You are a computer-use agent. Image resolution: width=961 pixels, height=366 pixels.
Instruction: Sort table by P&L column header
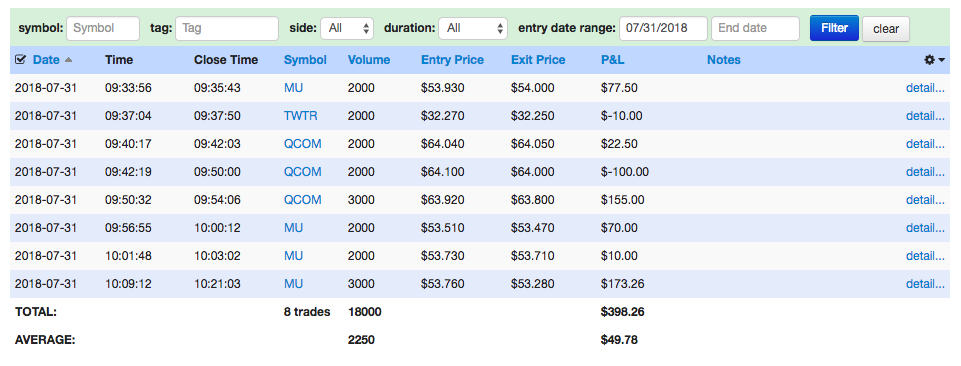point(613,60)
